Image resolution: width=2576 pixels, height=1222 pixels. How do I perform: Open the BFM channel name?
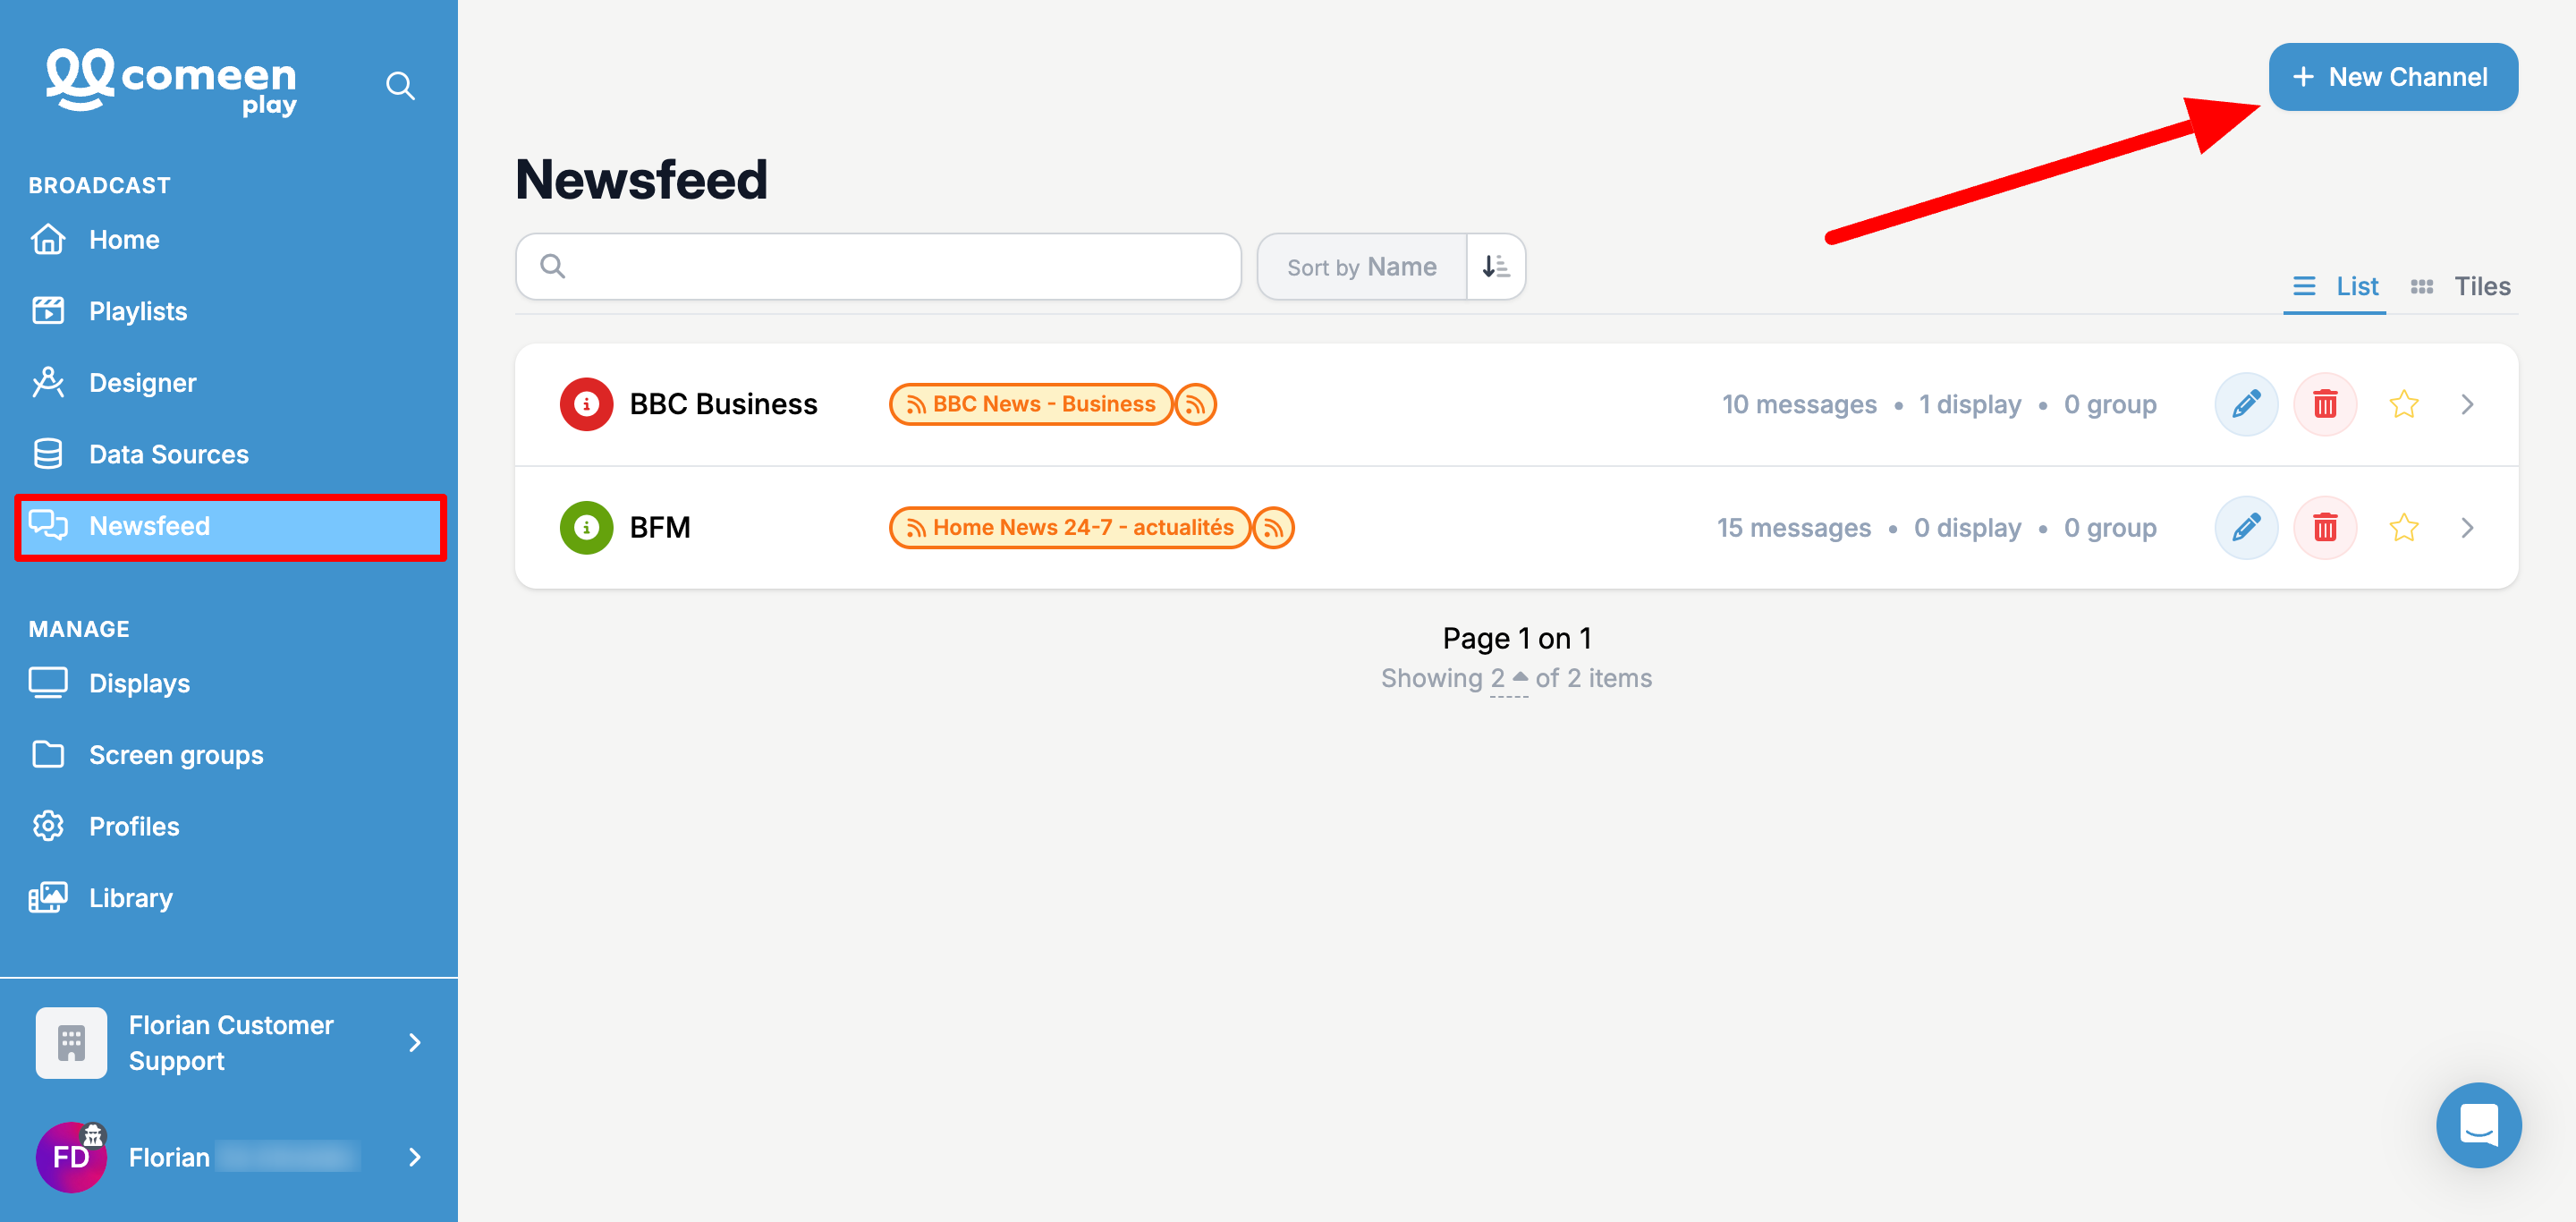(x=660, y=527)
